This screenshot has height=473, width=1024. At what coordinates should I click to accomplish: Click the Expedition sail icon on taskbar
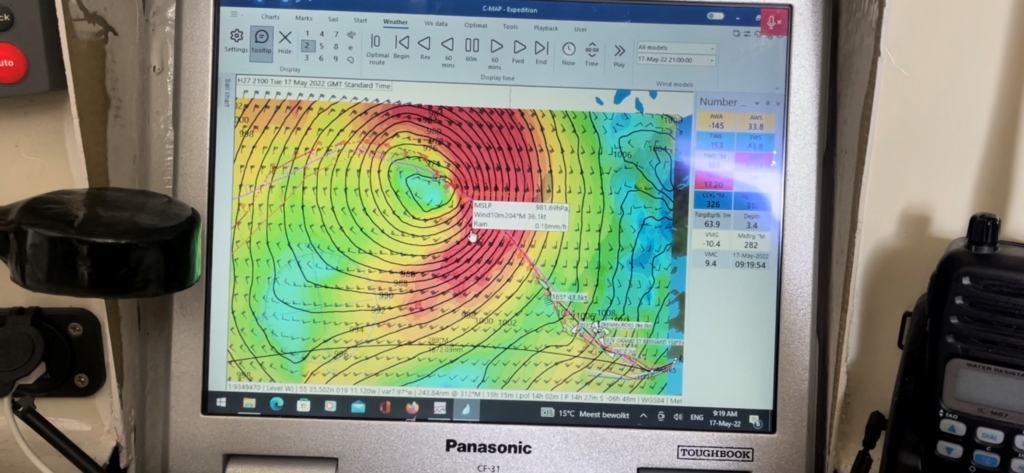466,410
